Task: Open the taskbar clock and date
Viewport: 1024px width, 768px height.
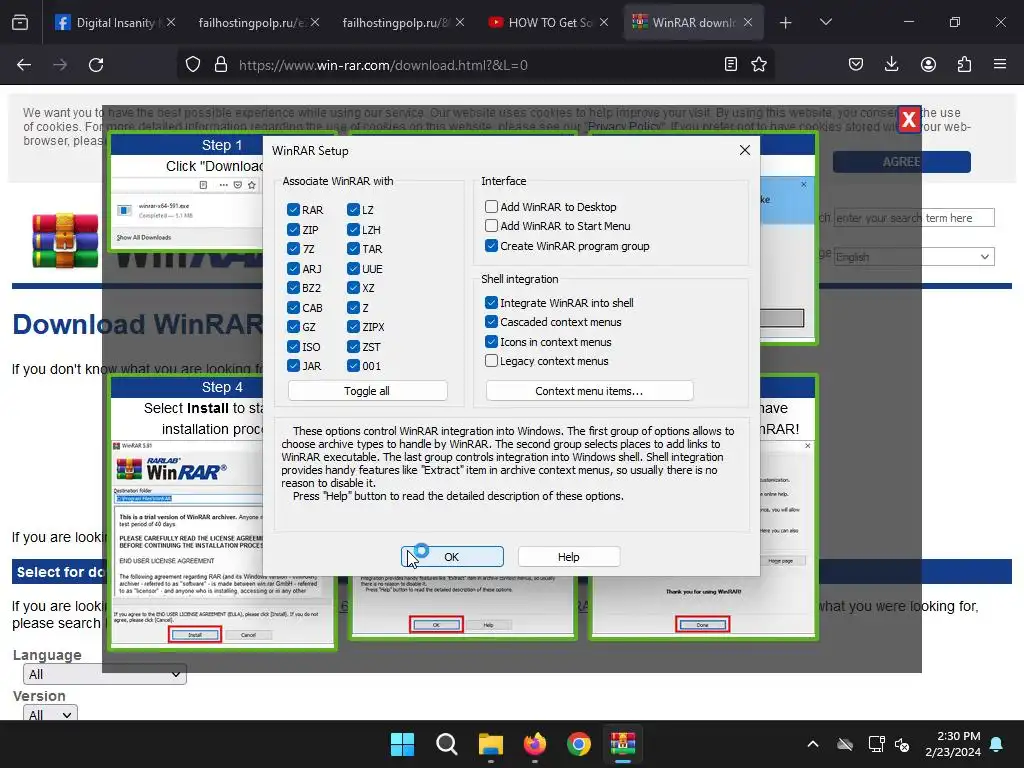Action: [953, 744]
